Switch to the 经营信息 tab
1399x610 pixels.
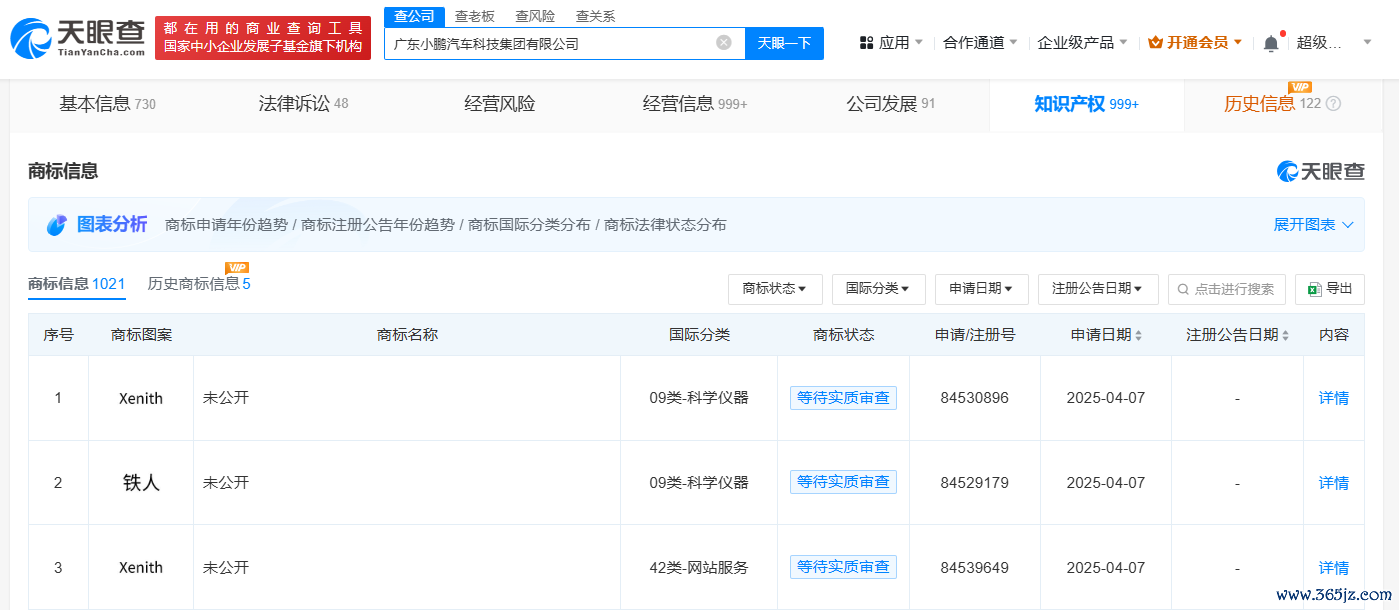point(695,104)
